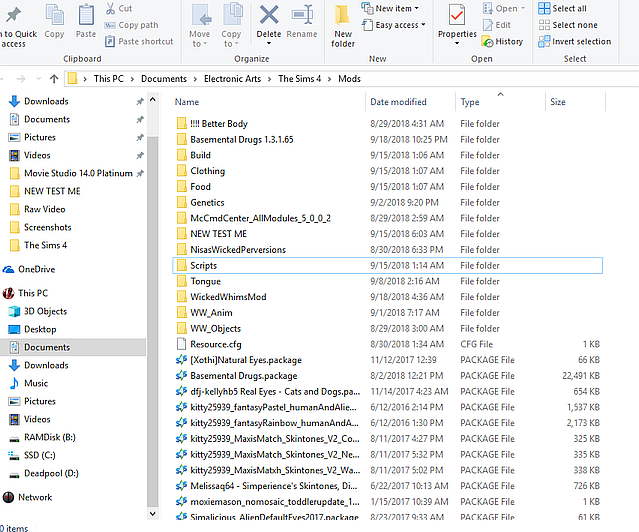Click Select all
Screen dimensions: 639x532
point(562,8)
